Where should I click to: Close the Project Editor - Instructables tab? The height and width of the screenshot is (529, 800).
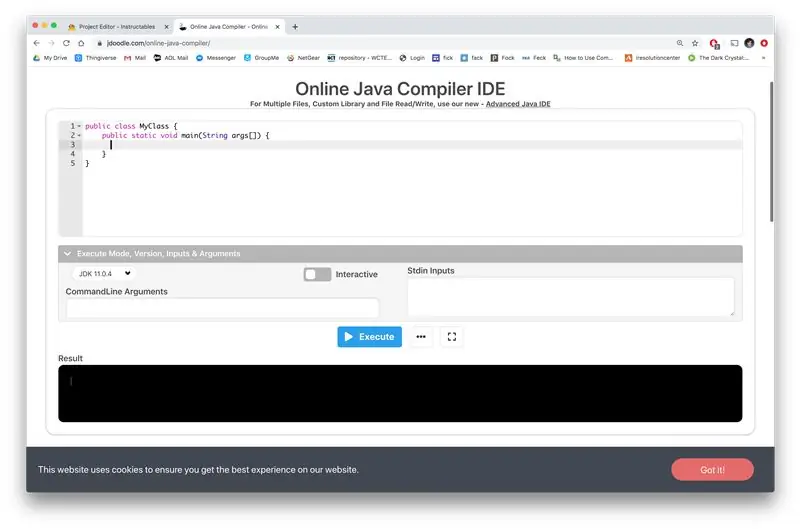tap(166, 27)
